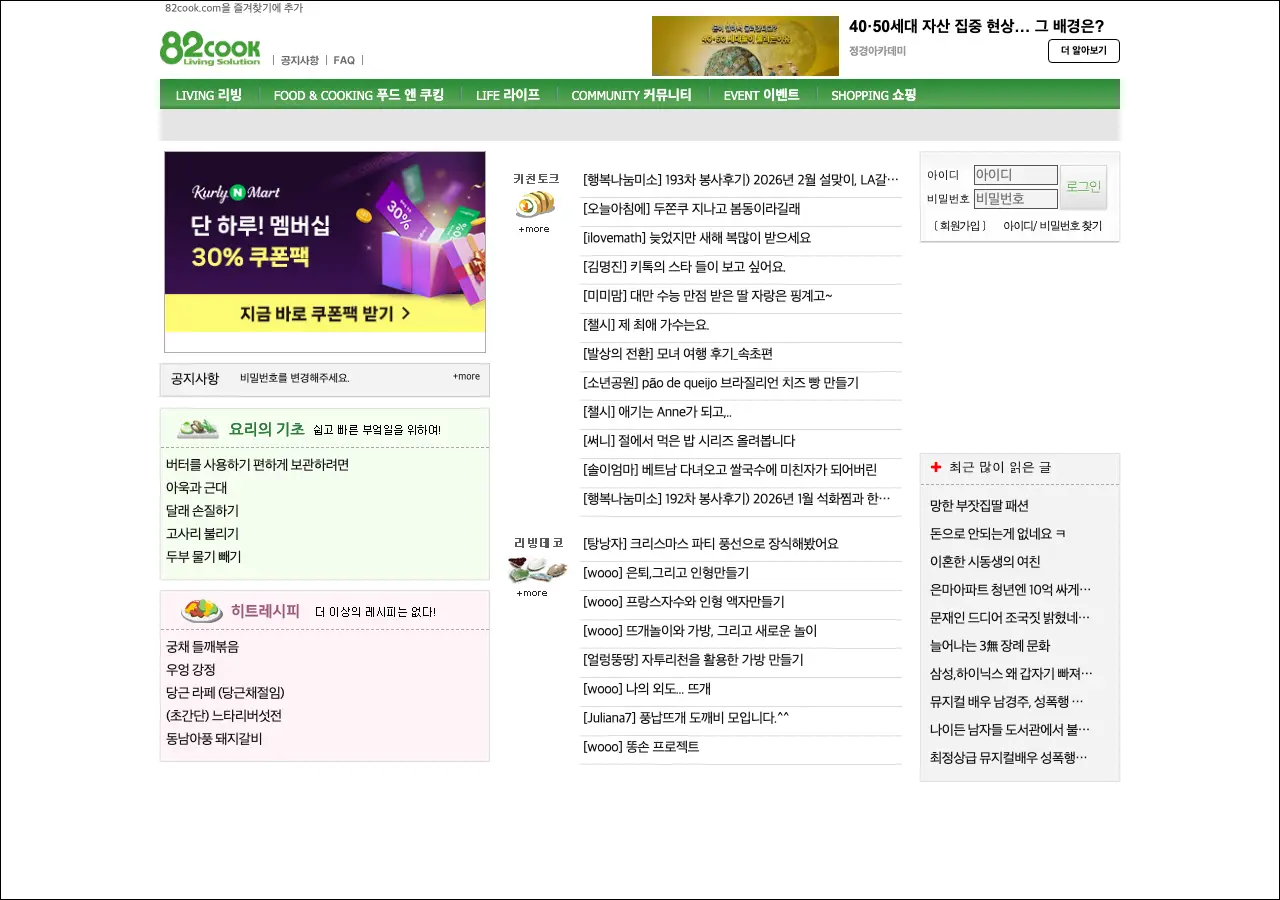Image resolution: width=1280 pixels, height=900 pixels.
Task: Click the 82cook Living Solution logo
Action: coord(210,48)
